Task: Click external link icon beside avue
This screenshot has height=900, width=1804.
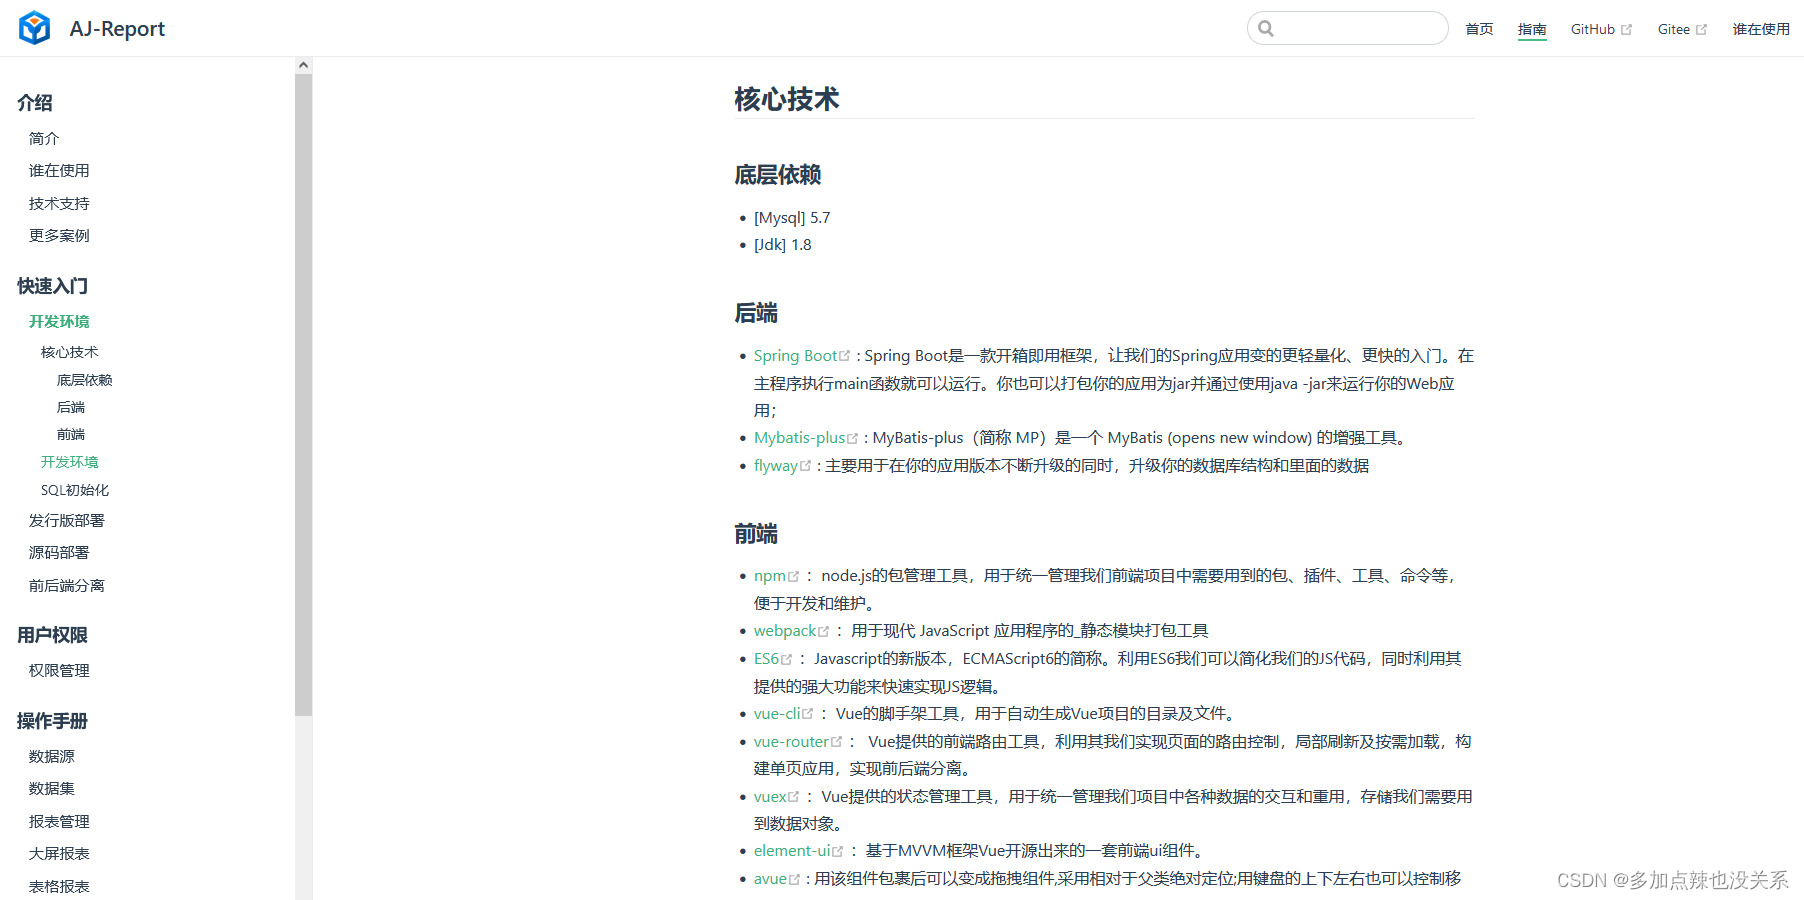Action: coord(795,879)
